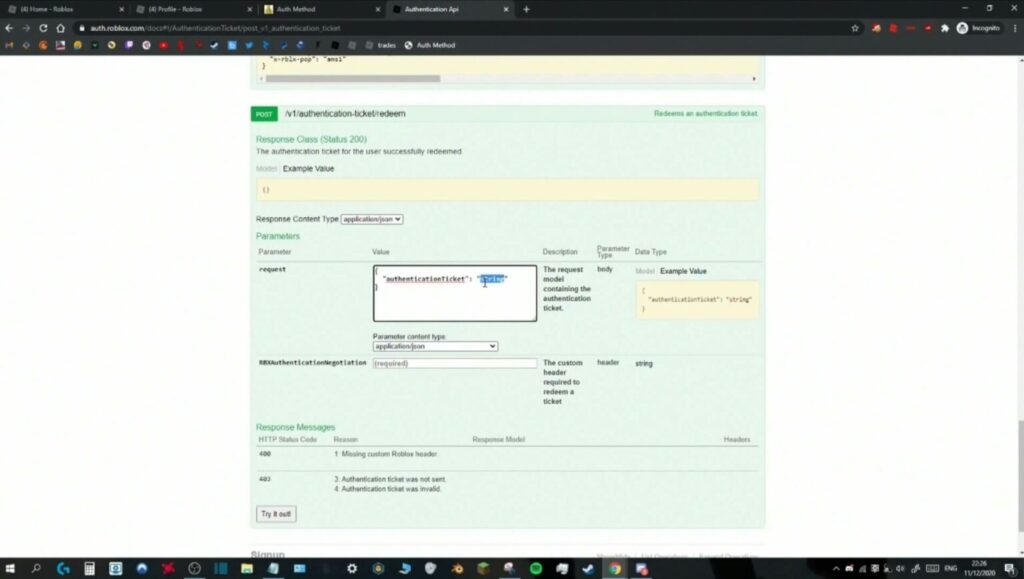The width and height of the screenshot is (1024, 579).
Task: Show the response Model view
Action: pos(266,168)
